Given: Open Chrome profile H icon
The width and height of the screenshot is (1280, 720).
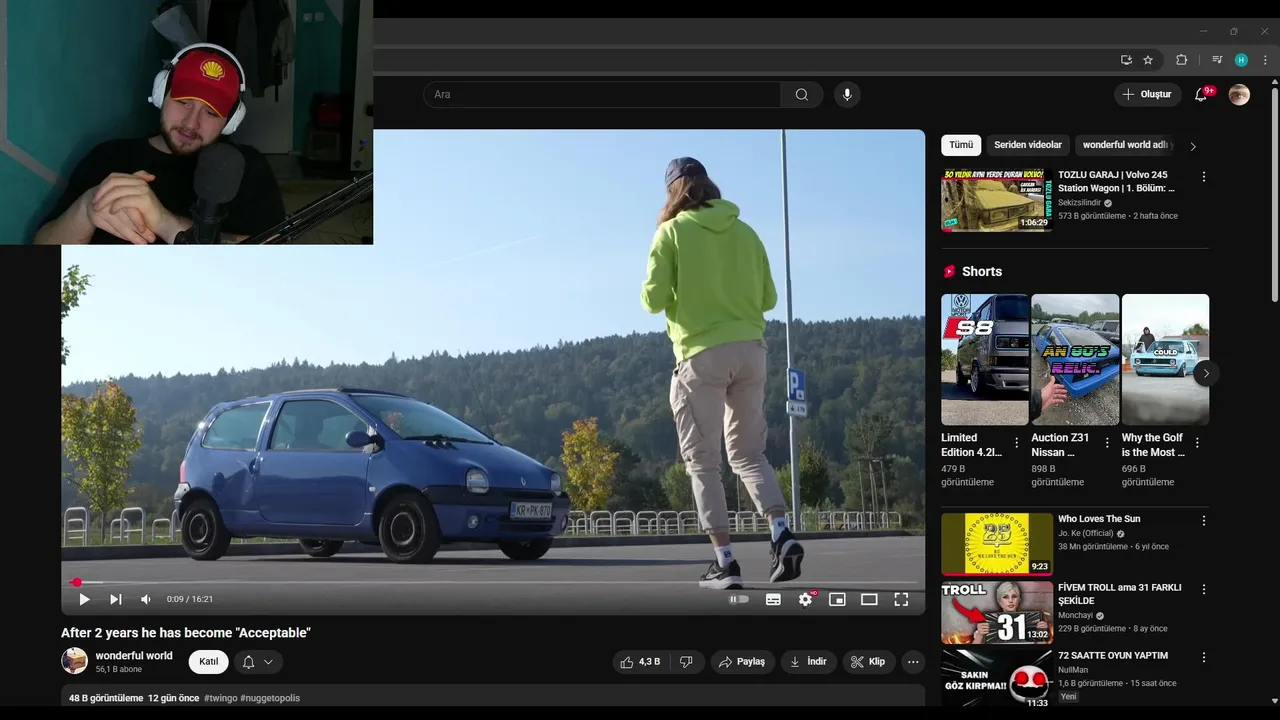Looking at the screenshot, I should pos(1241,60).
